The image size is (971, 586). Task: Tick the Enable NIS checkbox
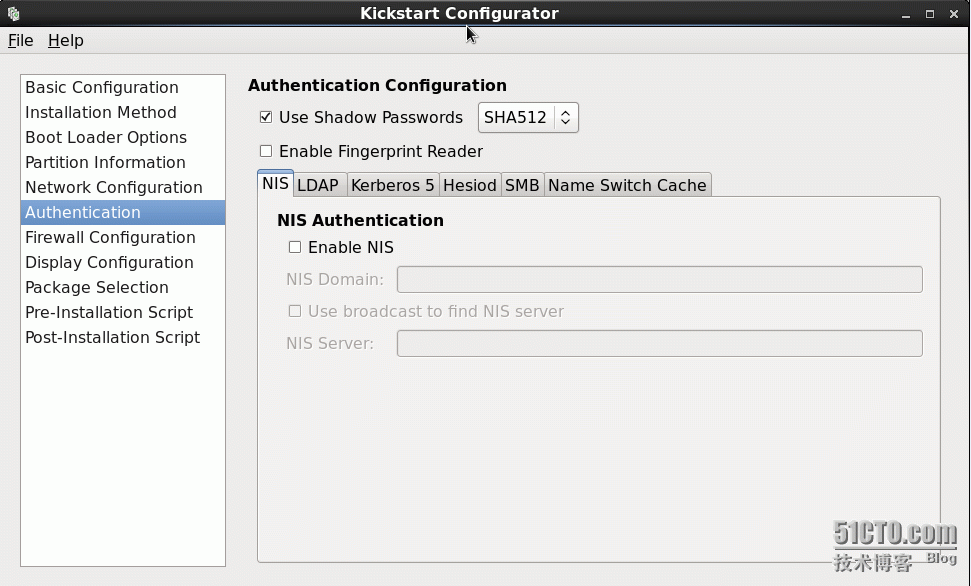tap(295, 247)
